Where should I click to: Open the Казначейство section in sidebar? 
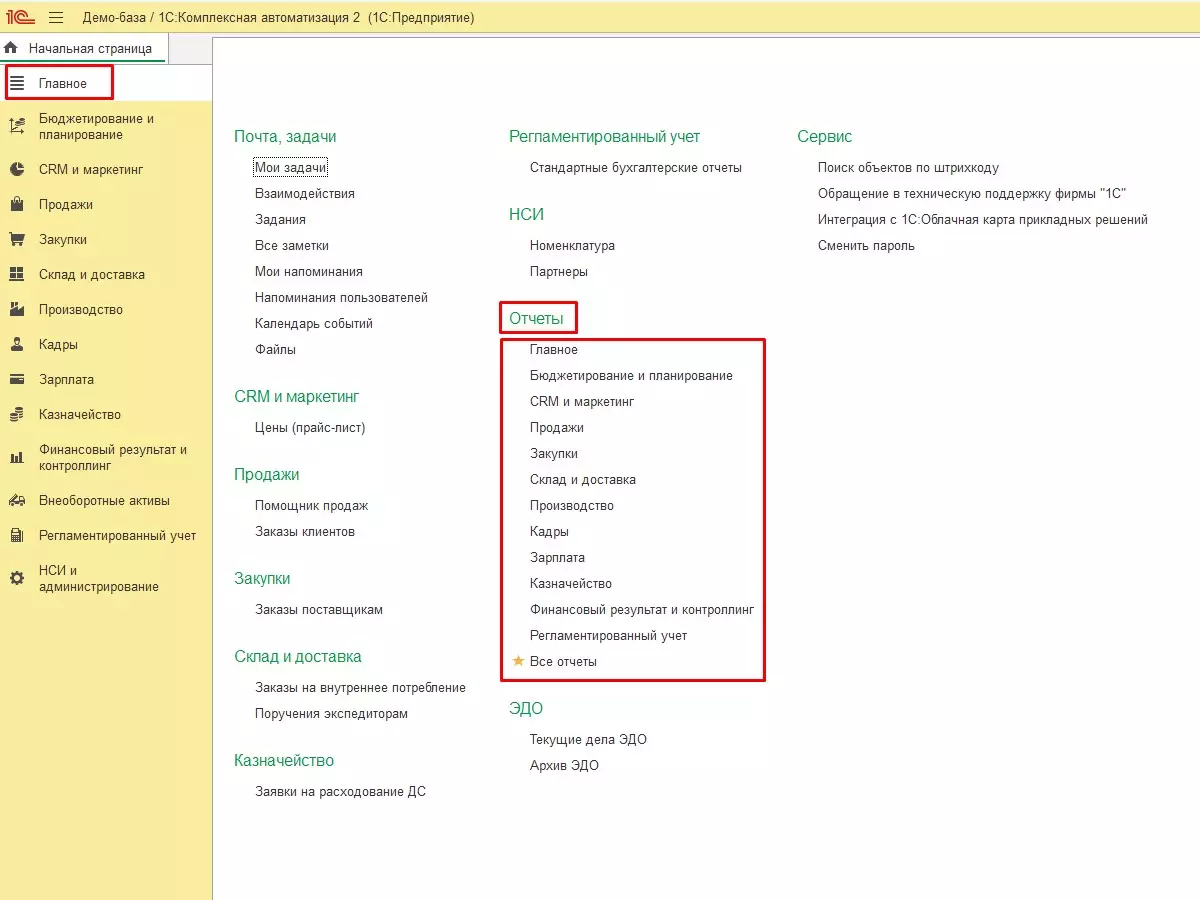pyautogui.click(x=80, y=414)
